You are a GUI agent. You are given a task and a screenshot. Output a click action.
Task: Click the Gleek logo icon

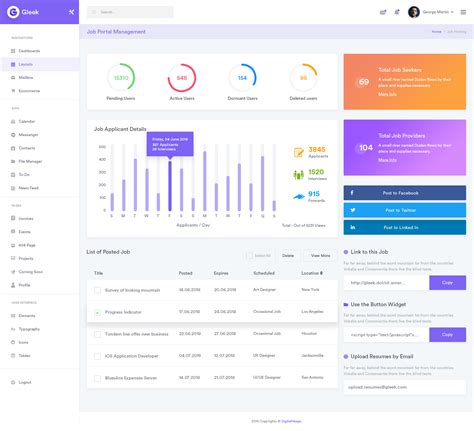coord(13,12)
